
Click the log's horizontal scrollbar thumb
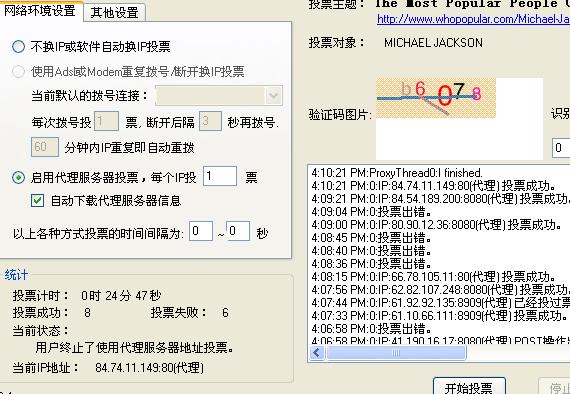click(396, 353)
